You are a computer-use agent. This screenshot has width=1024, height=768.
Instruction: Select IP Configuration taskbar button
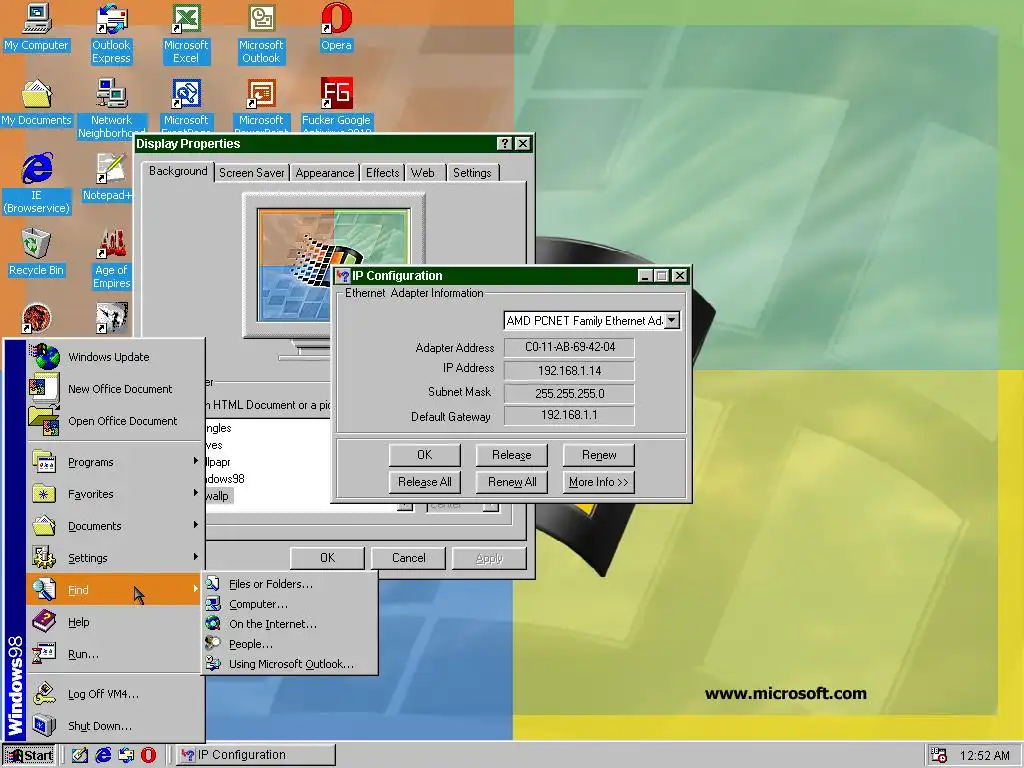point(255,755)
